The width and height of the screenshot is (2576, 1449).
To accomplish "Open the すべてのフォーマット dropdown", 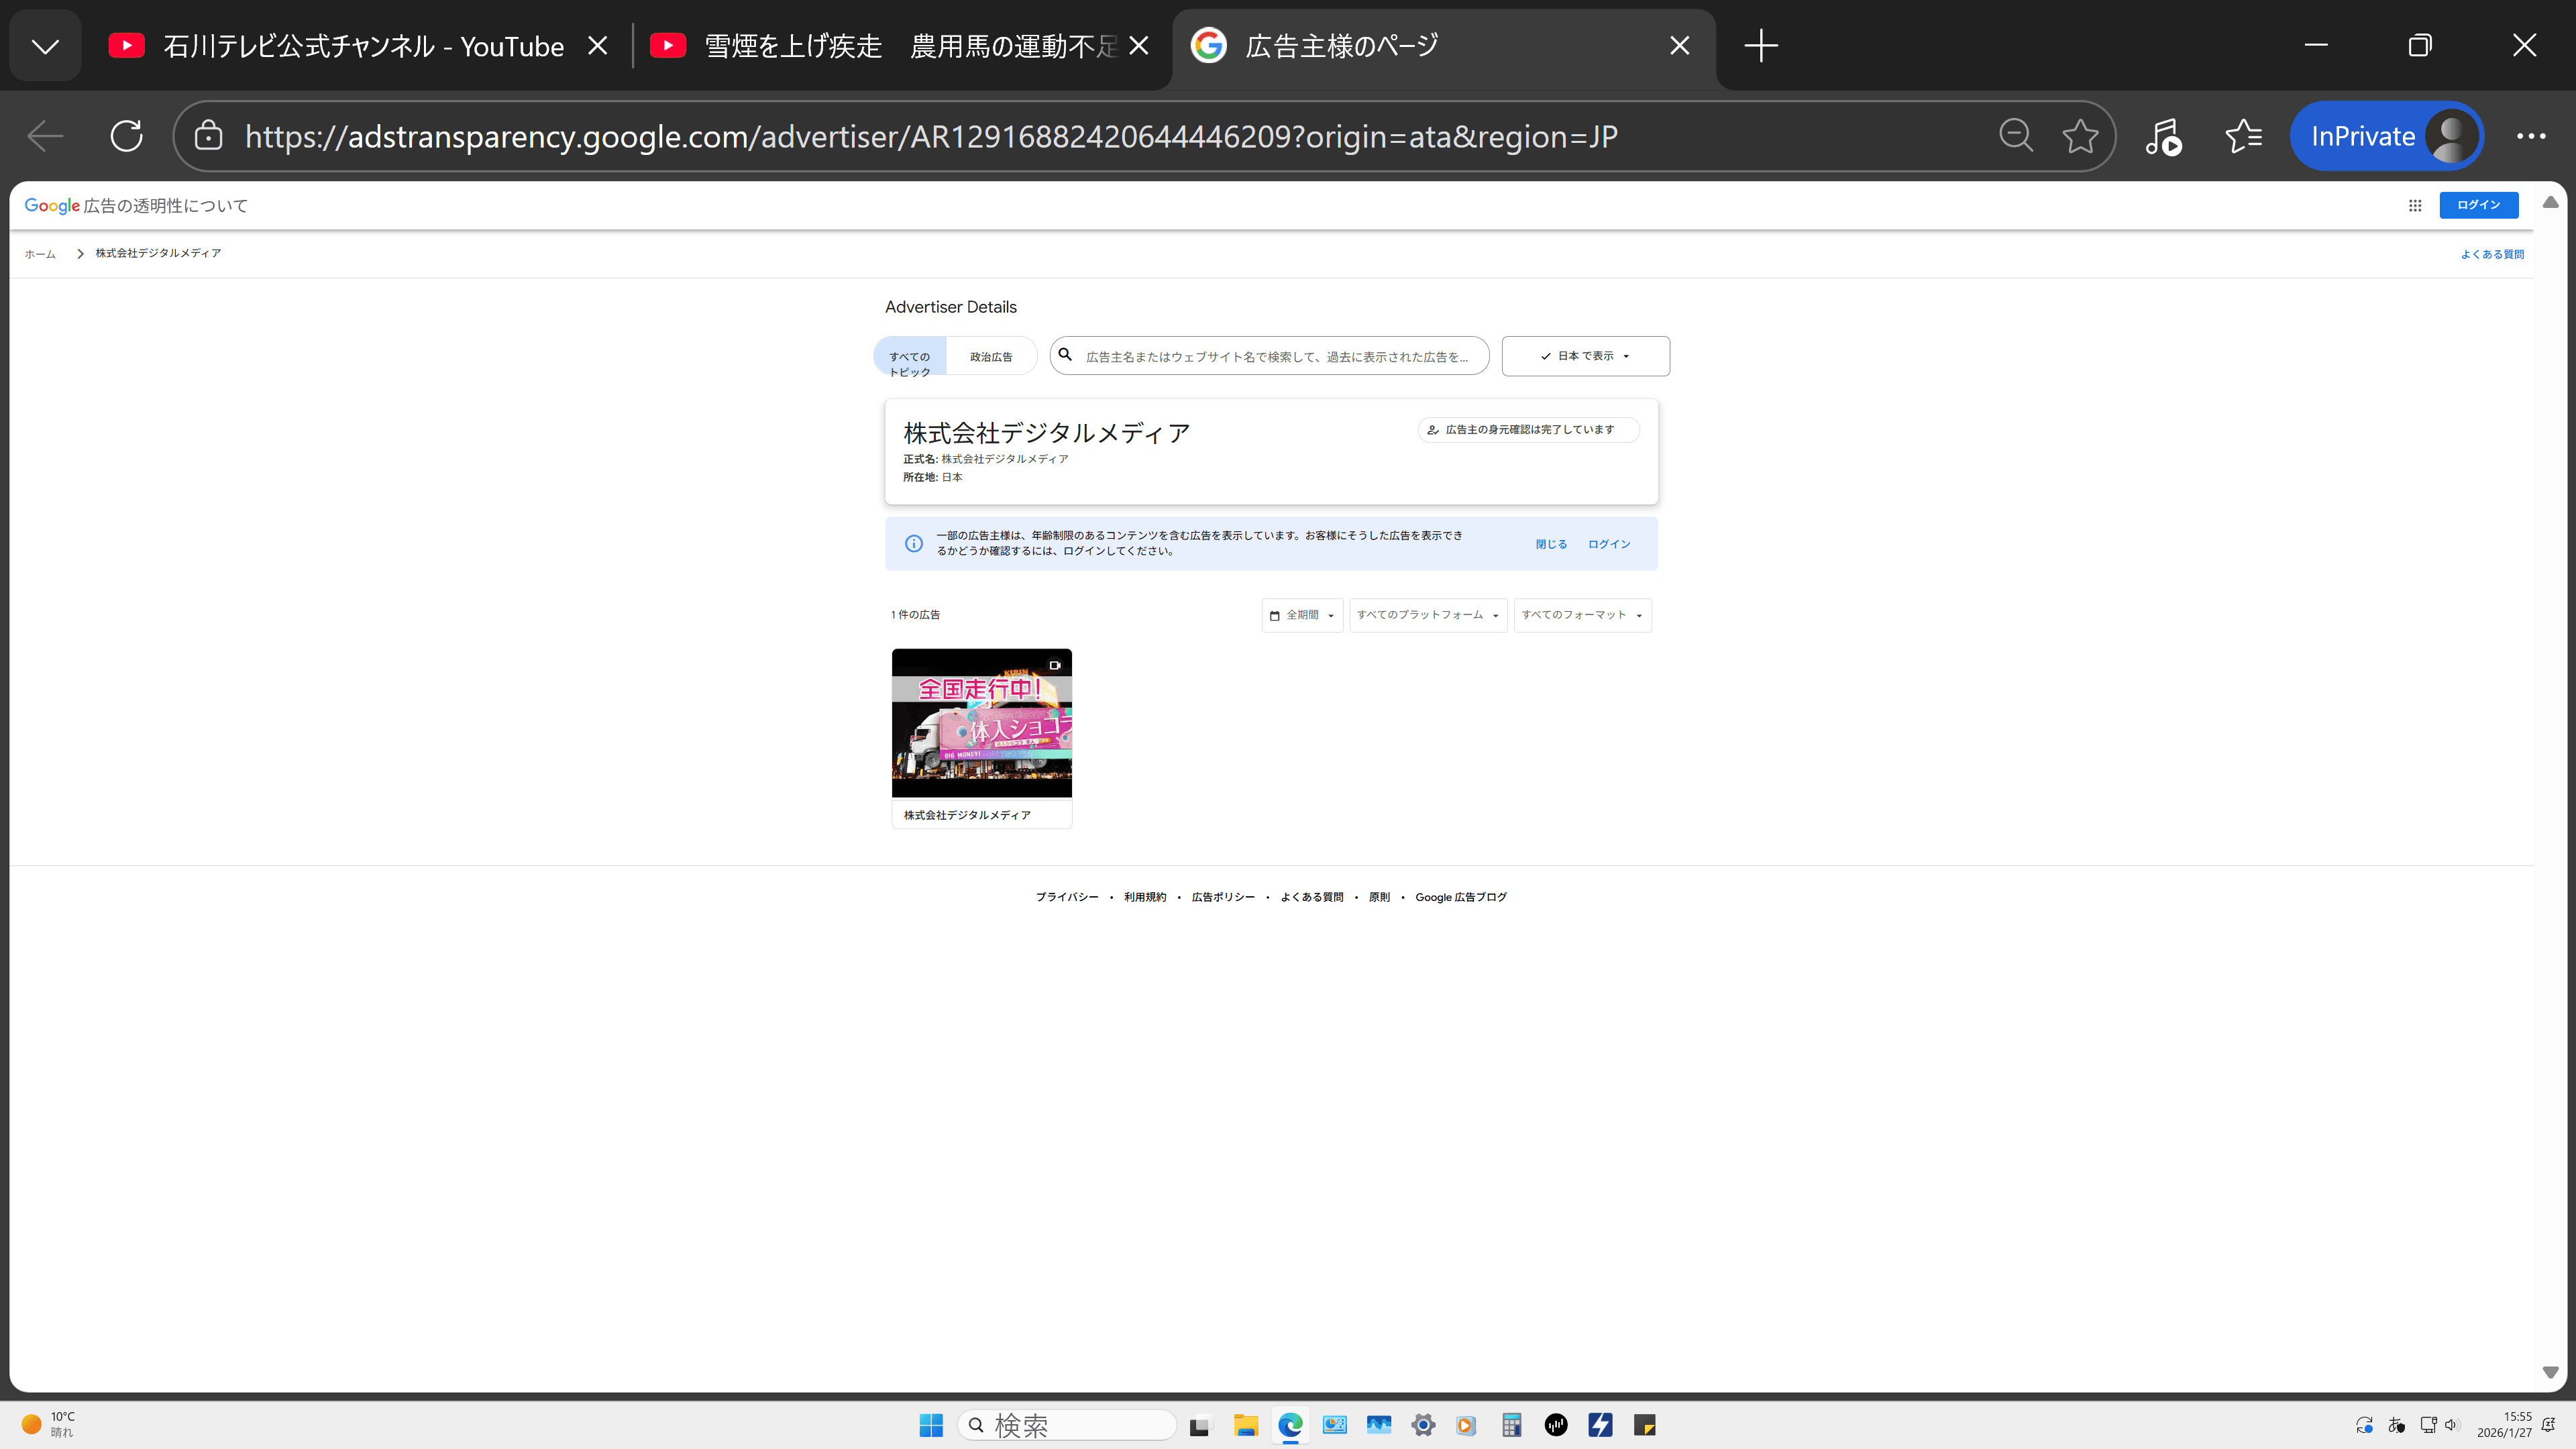I will point(1582,615).
